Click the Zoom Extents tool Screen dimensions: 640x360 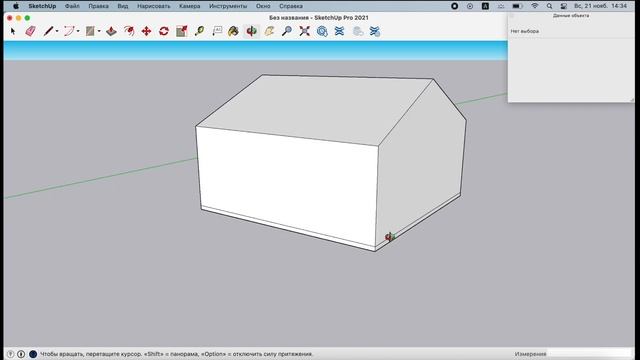pos(304,31)
